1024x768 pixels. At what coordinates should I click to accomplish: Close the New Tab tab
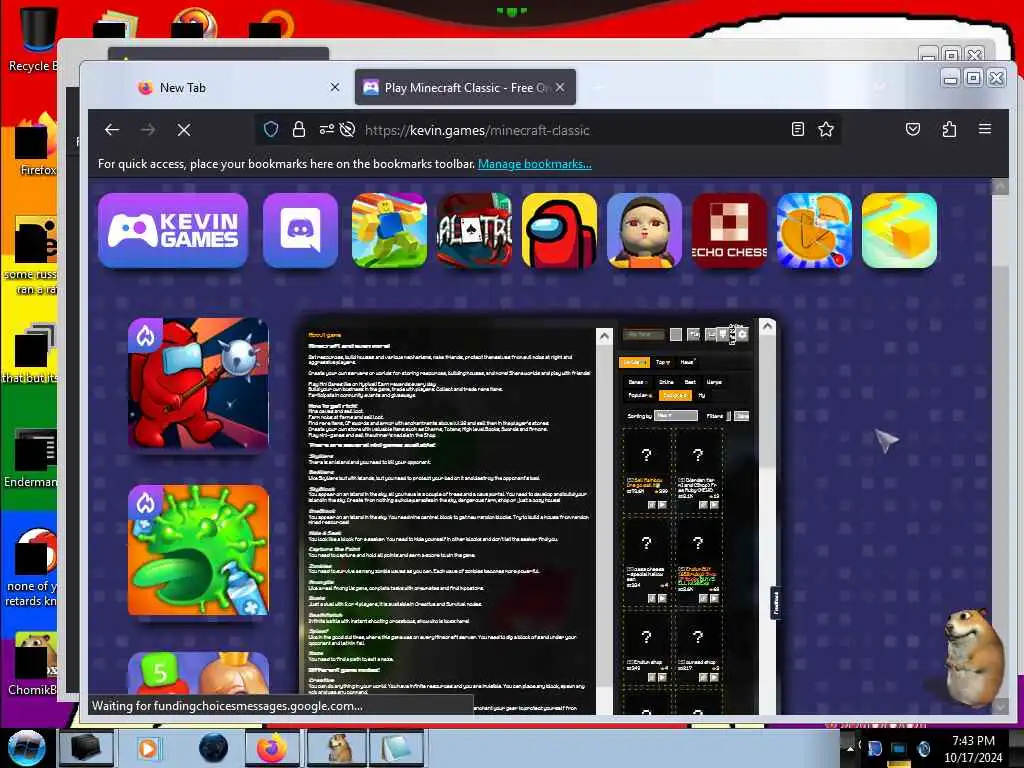tap(334, 87)
